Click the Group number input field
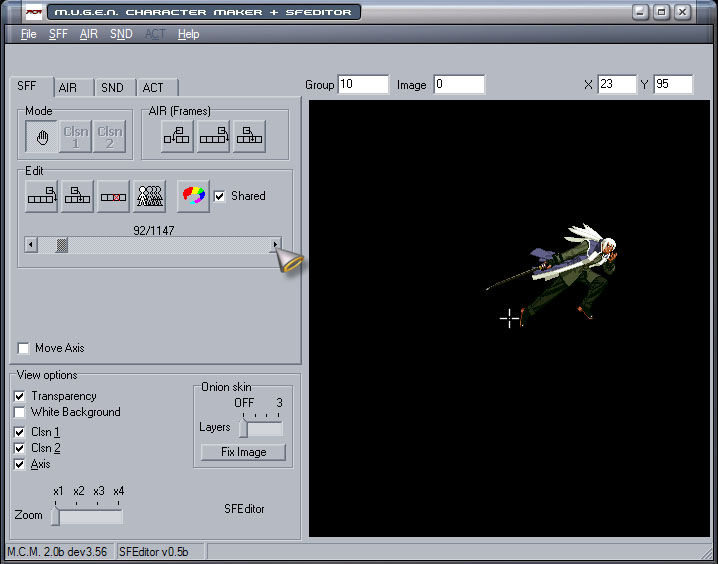The height and width of the screenshot is (564, 718). point(363,85)
